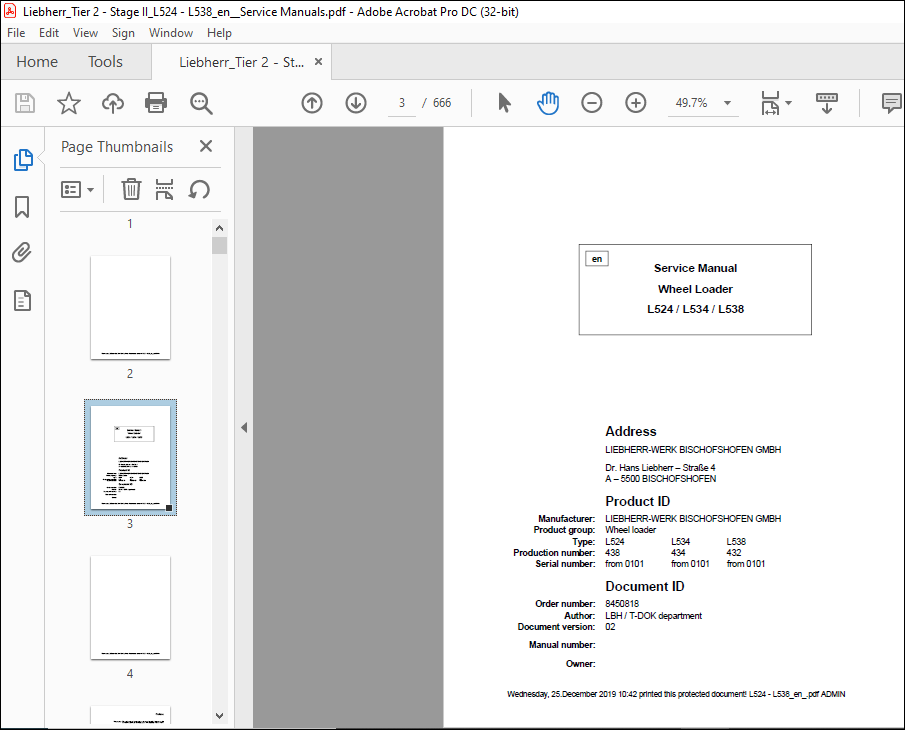
Task: Open the Edit menu
Action: [x=48, y=33]
